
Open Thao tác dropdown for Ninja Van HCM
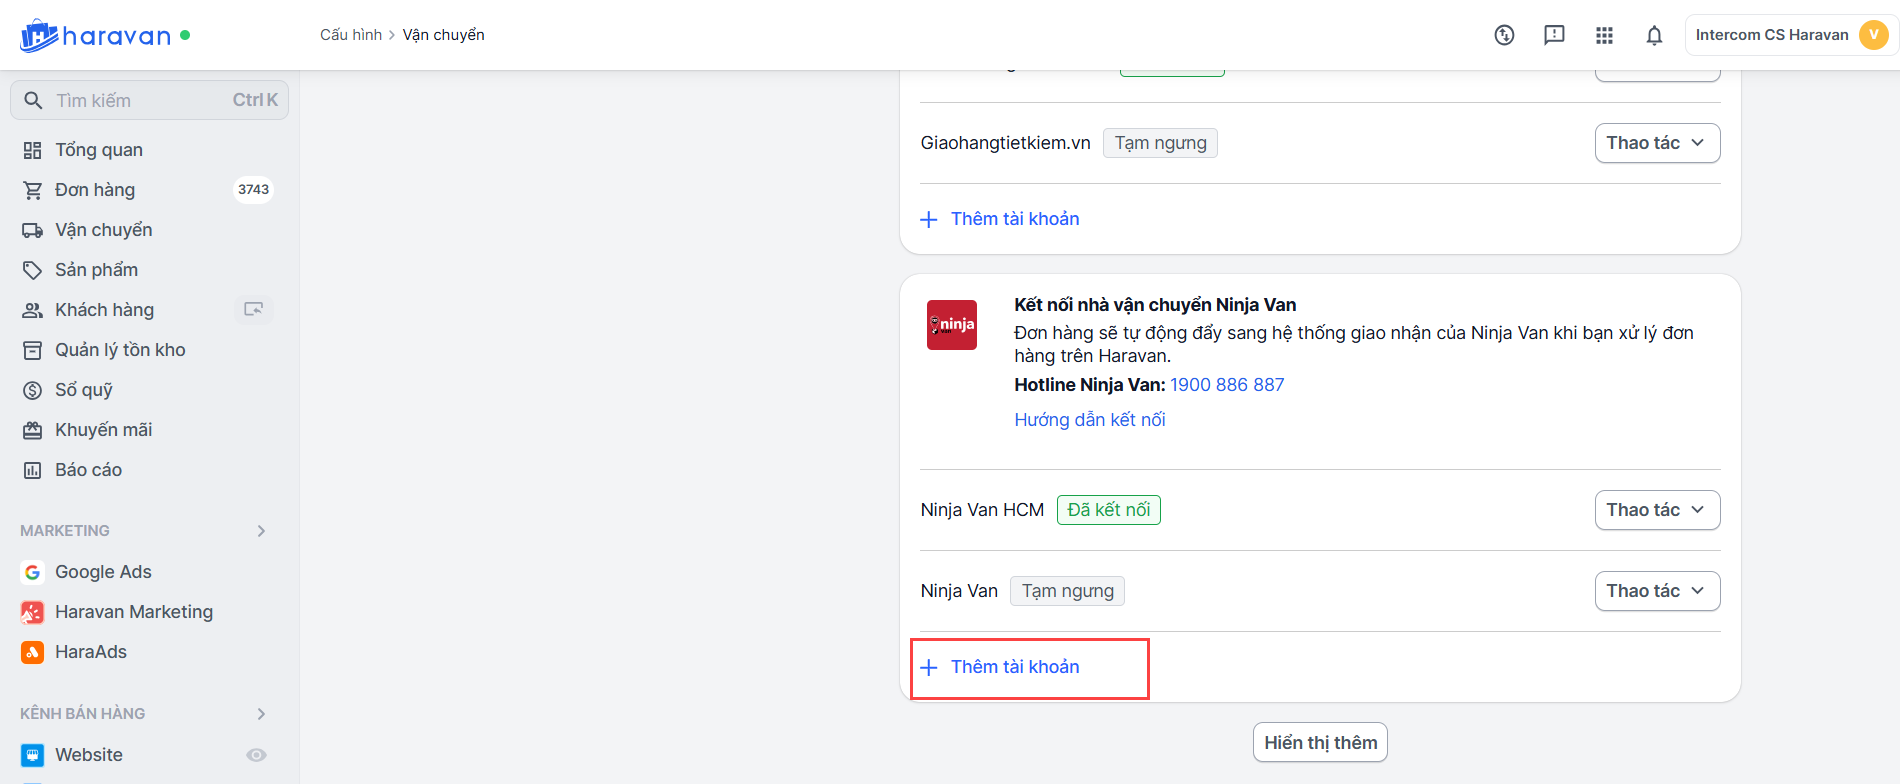(1657, 510)
